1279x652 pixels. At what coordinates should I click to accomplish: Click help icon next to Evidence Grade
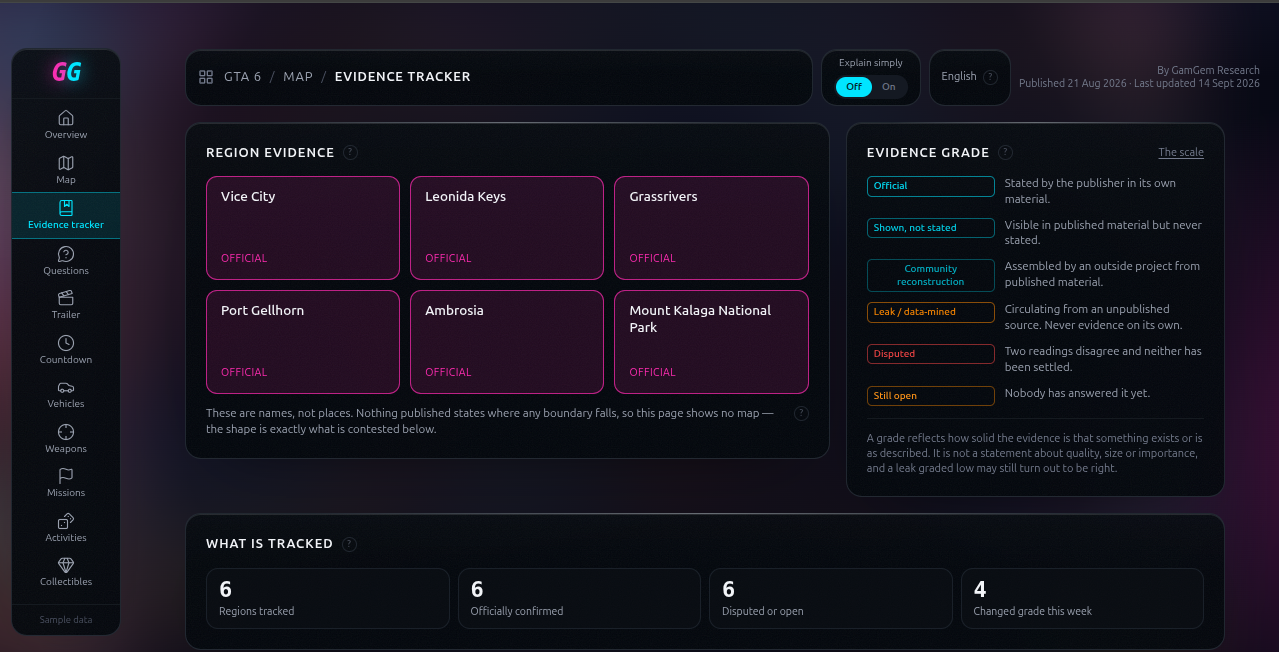pyautogui.click(x=1005, y=152)
